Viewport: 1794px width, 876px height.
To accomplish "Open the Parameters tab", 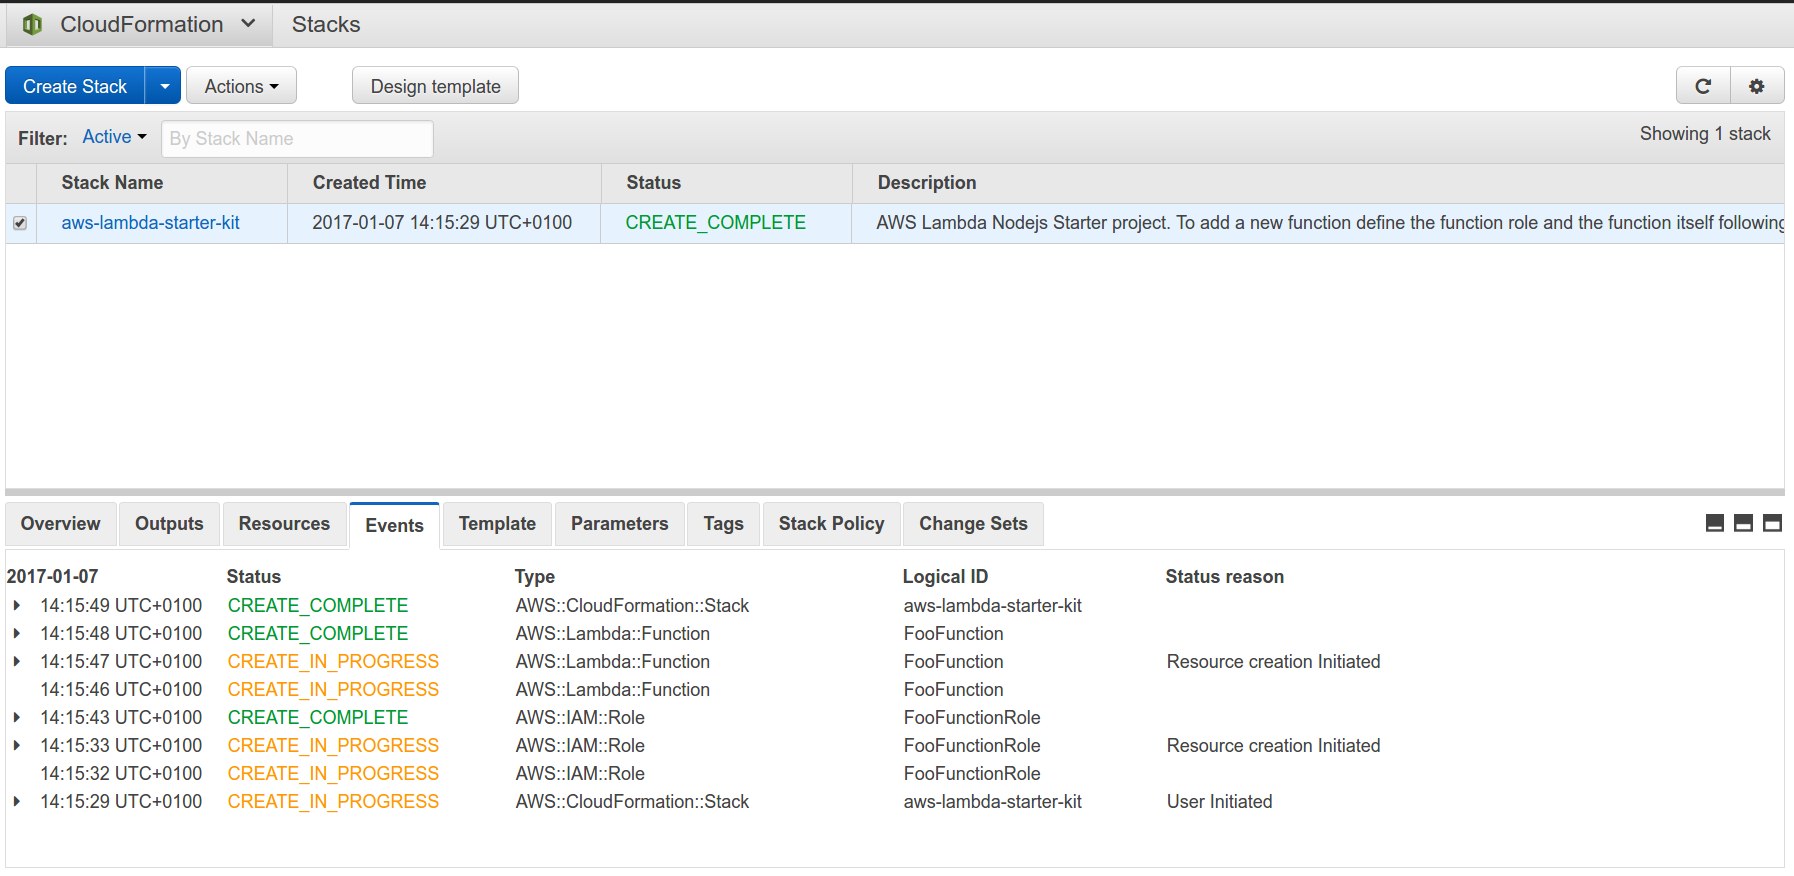I will (x=619, y=524).
